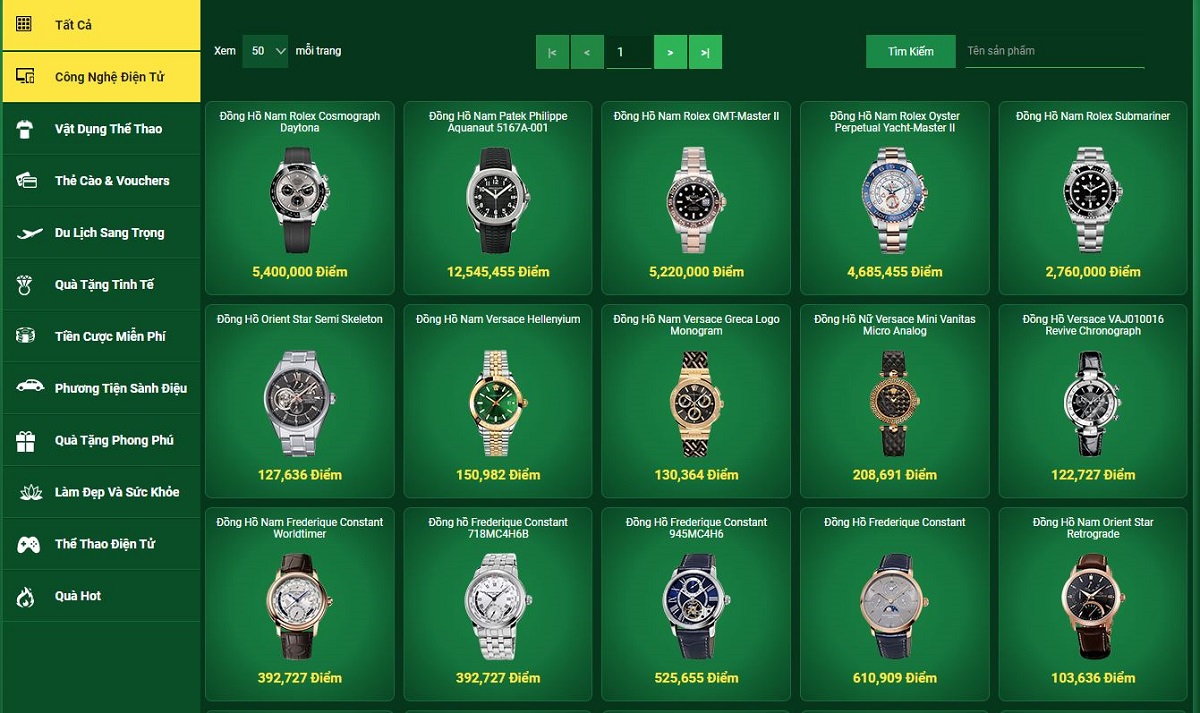Screen dimensions: 1200x713
Task: Focus the Tên sản phẩm search field
Action: (x=1054, y=51)
